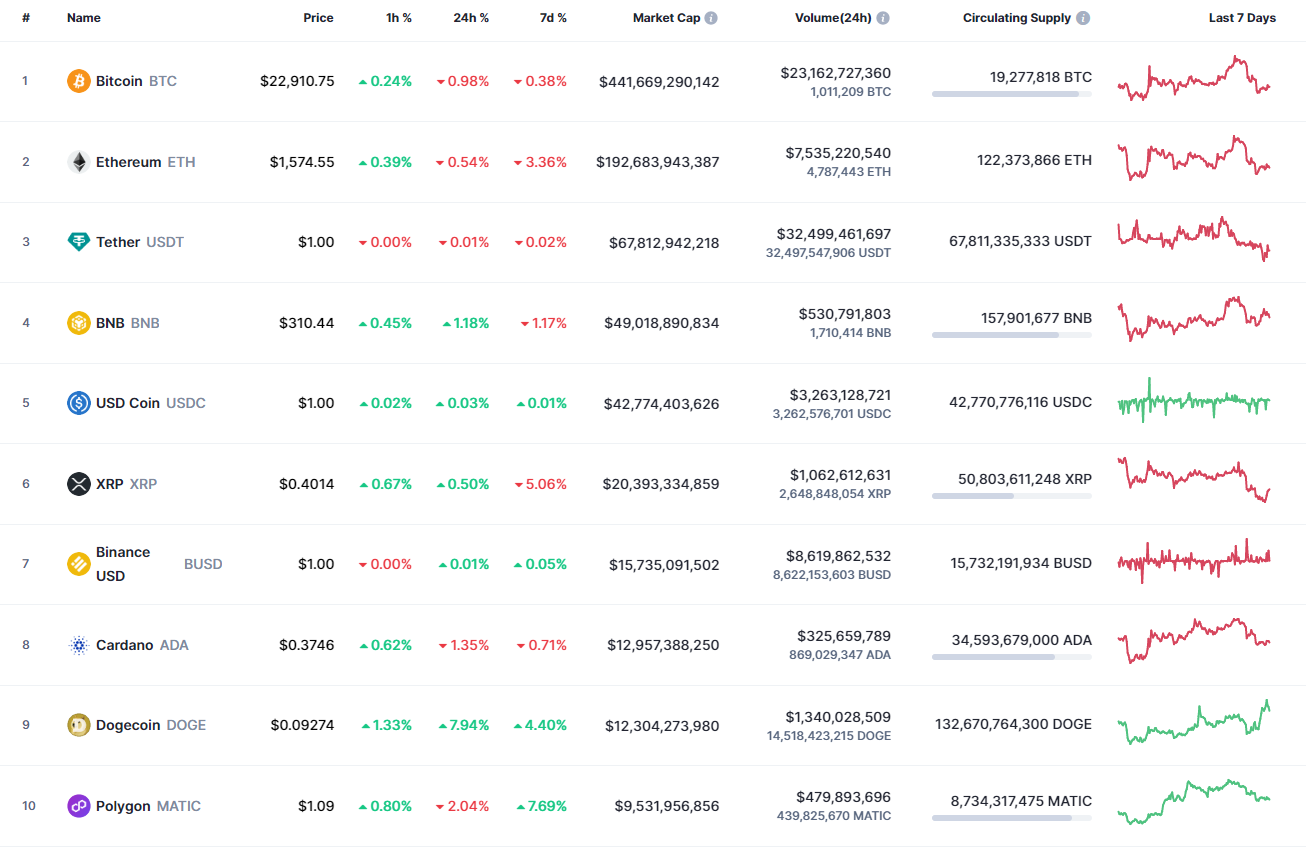Screen dimensions: 1306x852
Task: Open the Market Cap info tooltip icon
Action: coord(709,17)
